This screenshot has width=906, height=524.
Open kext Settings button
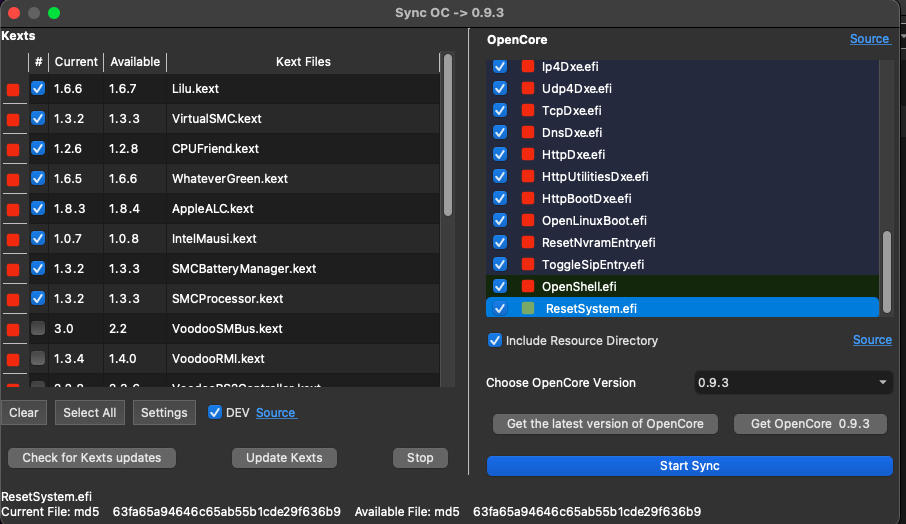pos(164,412)
